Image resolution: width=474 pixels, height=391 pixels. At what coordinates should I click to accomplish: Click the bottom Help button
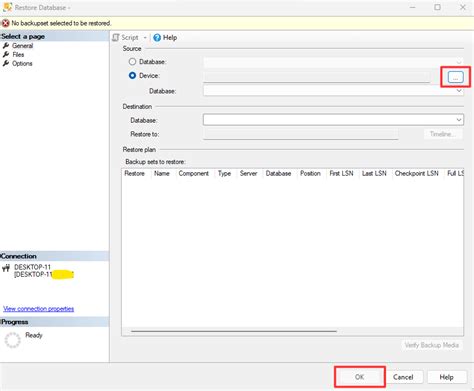(x=446, y=377)
